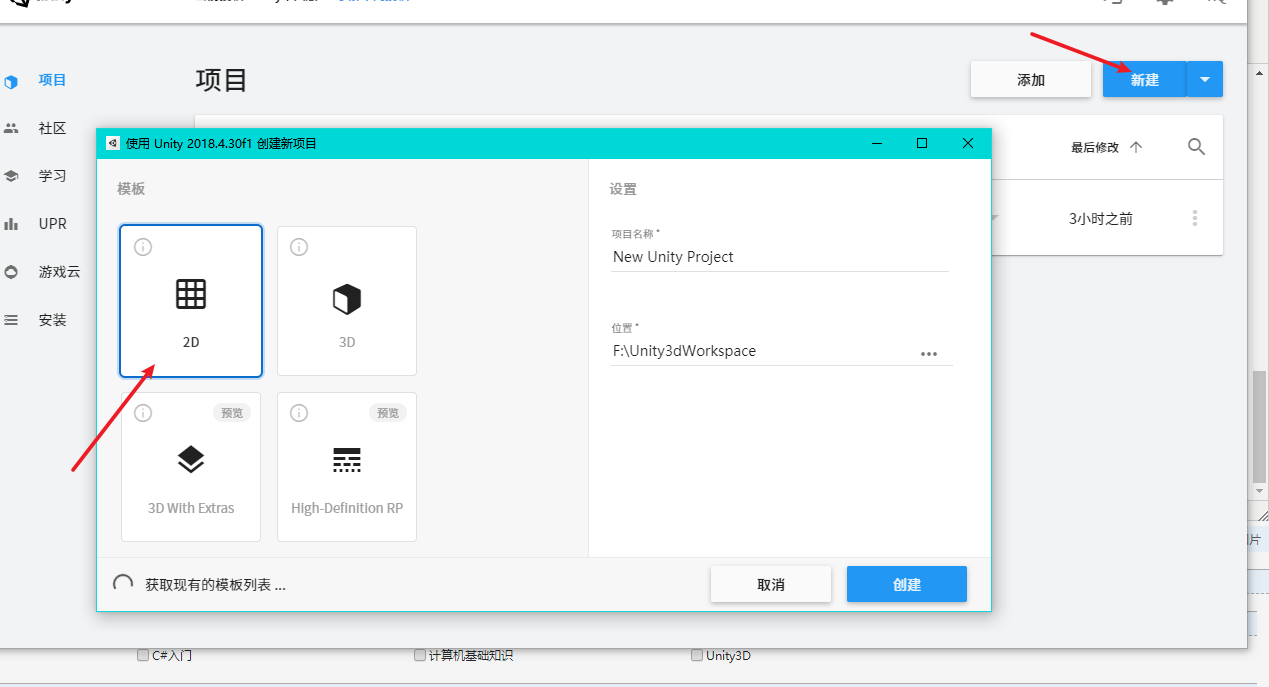This screenshot has height=687, width=1269.
Task: Toggle sort direction arrow next to 最后修改
Action: click(1135, 147)
